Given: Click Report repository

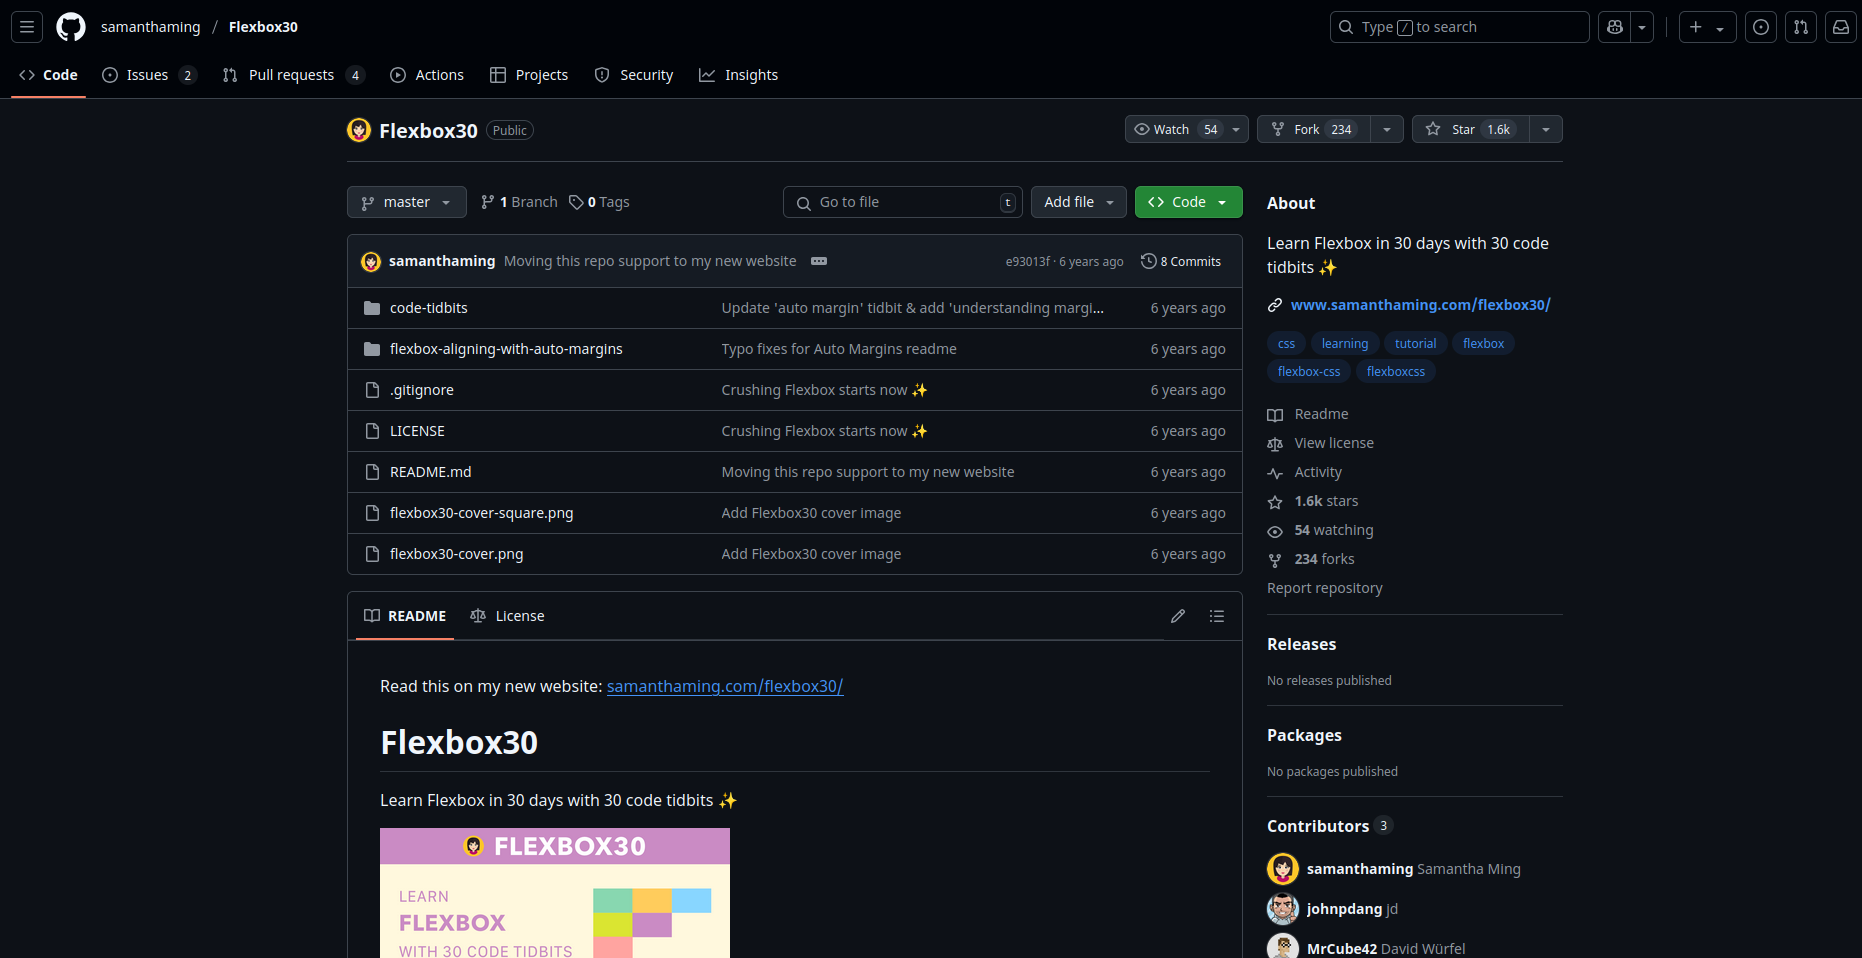Looking at the screenshot, I should click(x=1324, y=588).
